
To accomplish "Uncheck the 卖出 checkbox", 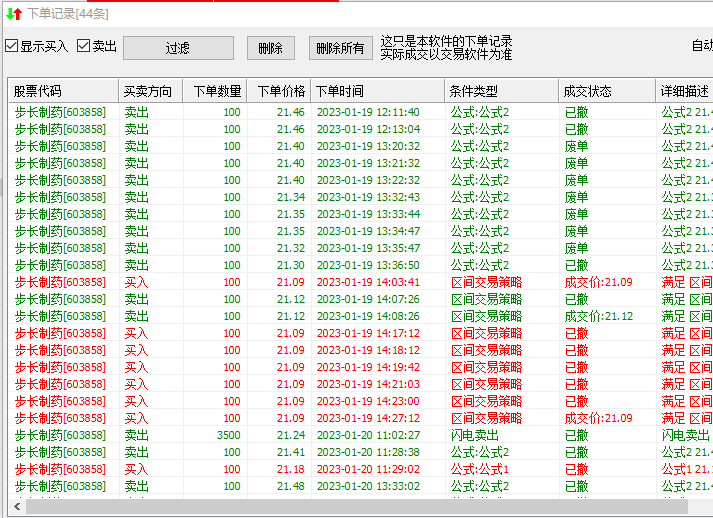I will 84,46.
